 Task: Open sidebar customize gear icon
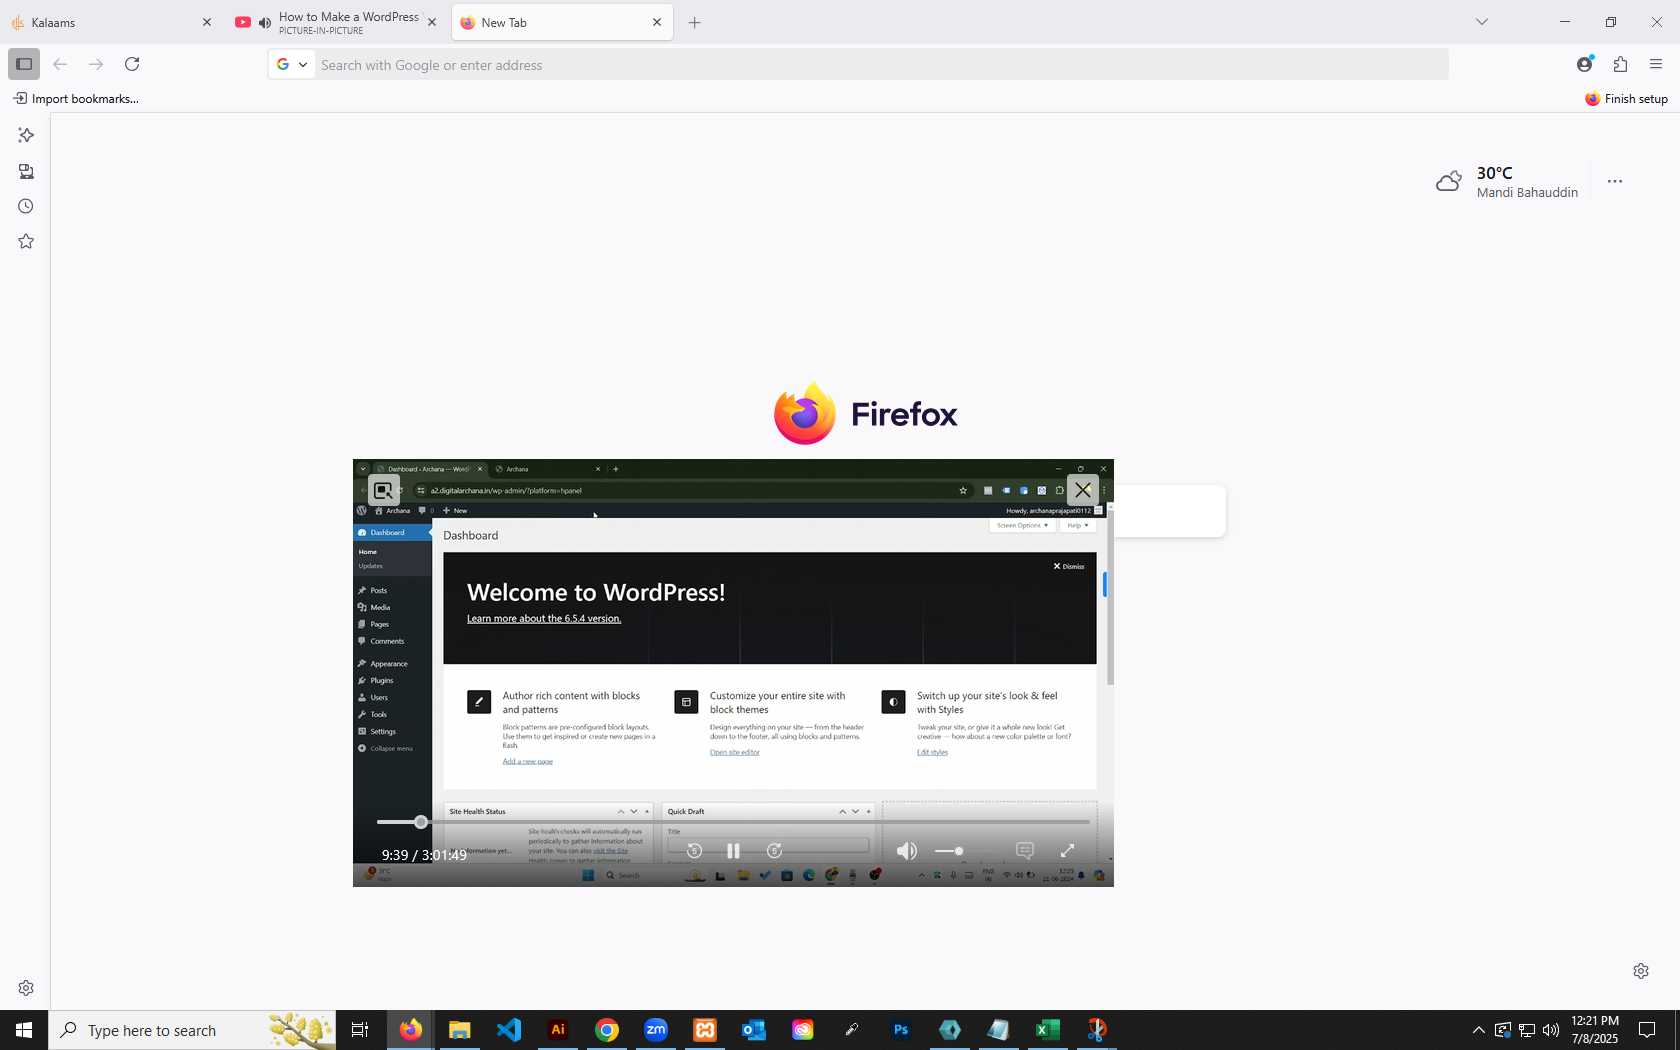[x=26, y=988]
